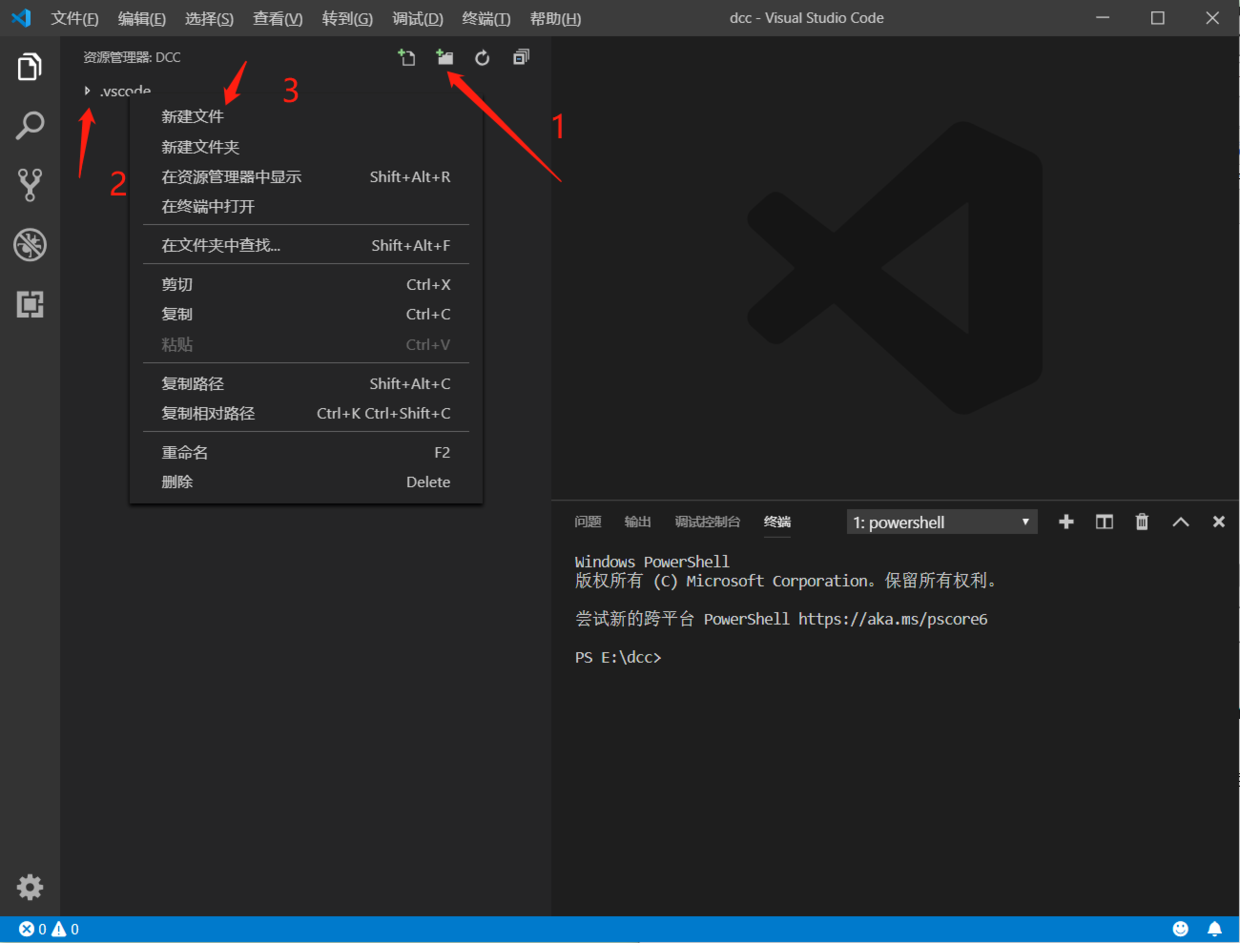Image resolution: width=1240 pixels, height=943 pixels.
Task: Close the terminal panel
Action: [x=1219, y=522]
